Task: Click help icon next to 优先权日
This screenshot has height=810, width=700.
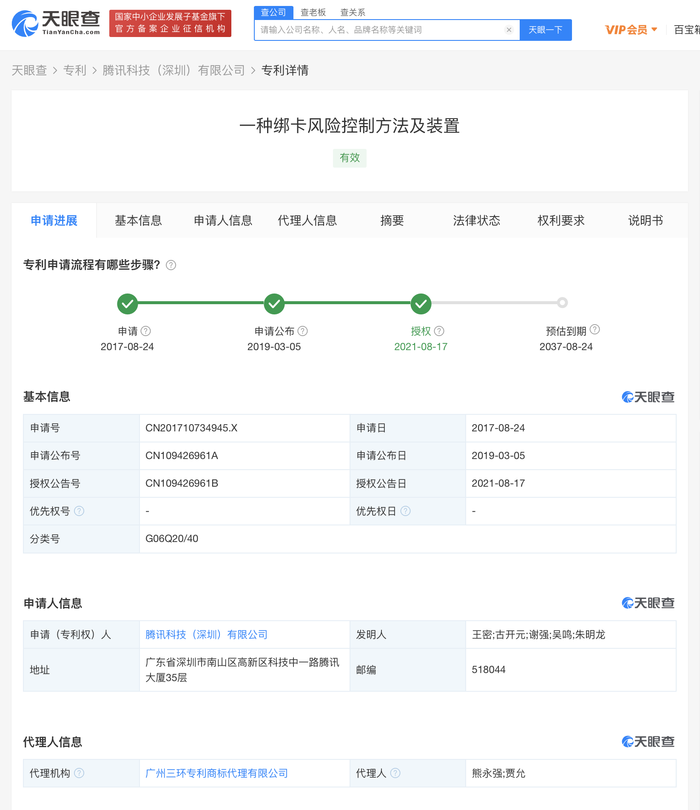Action: (406, 511)
